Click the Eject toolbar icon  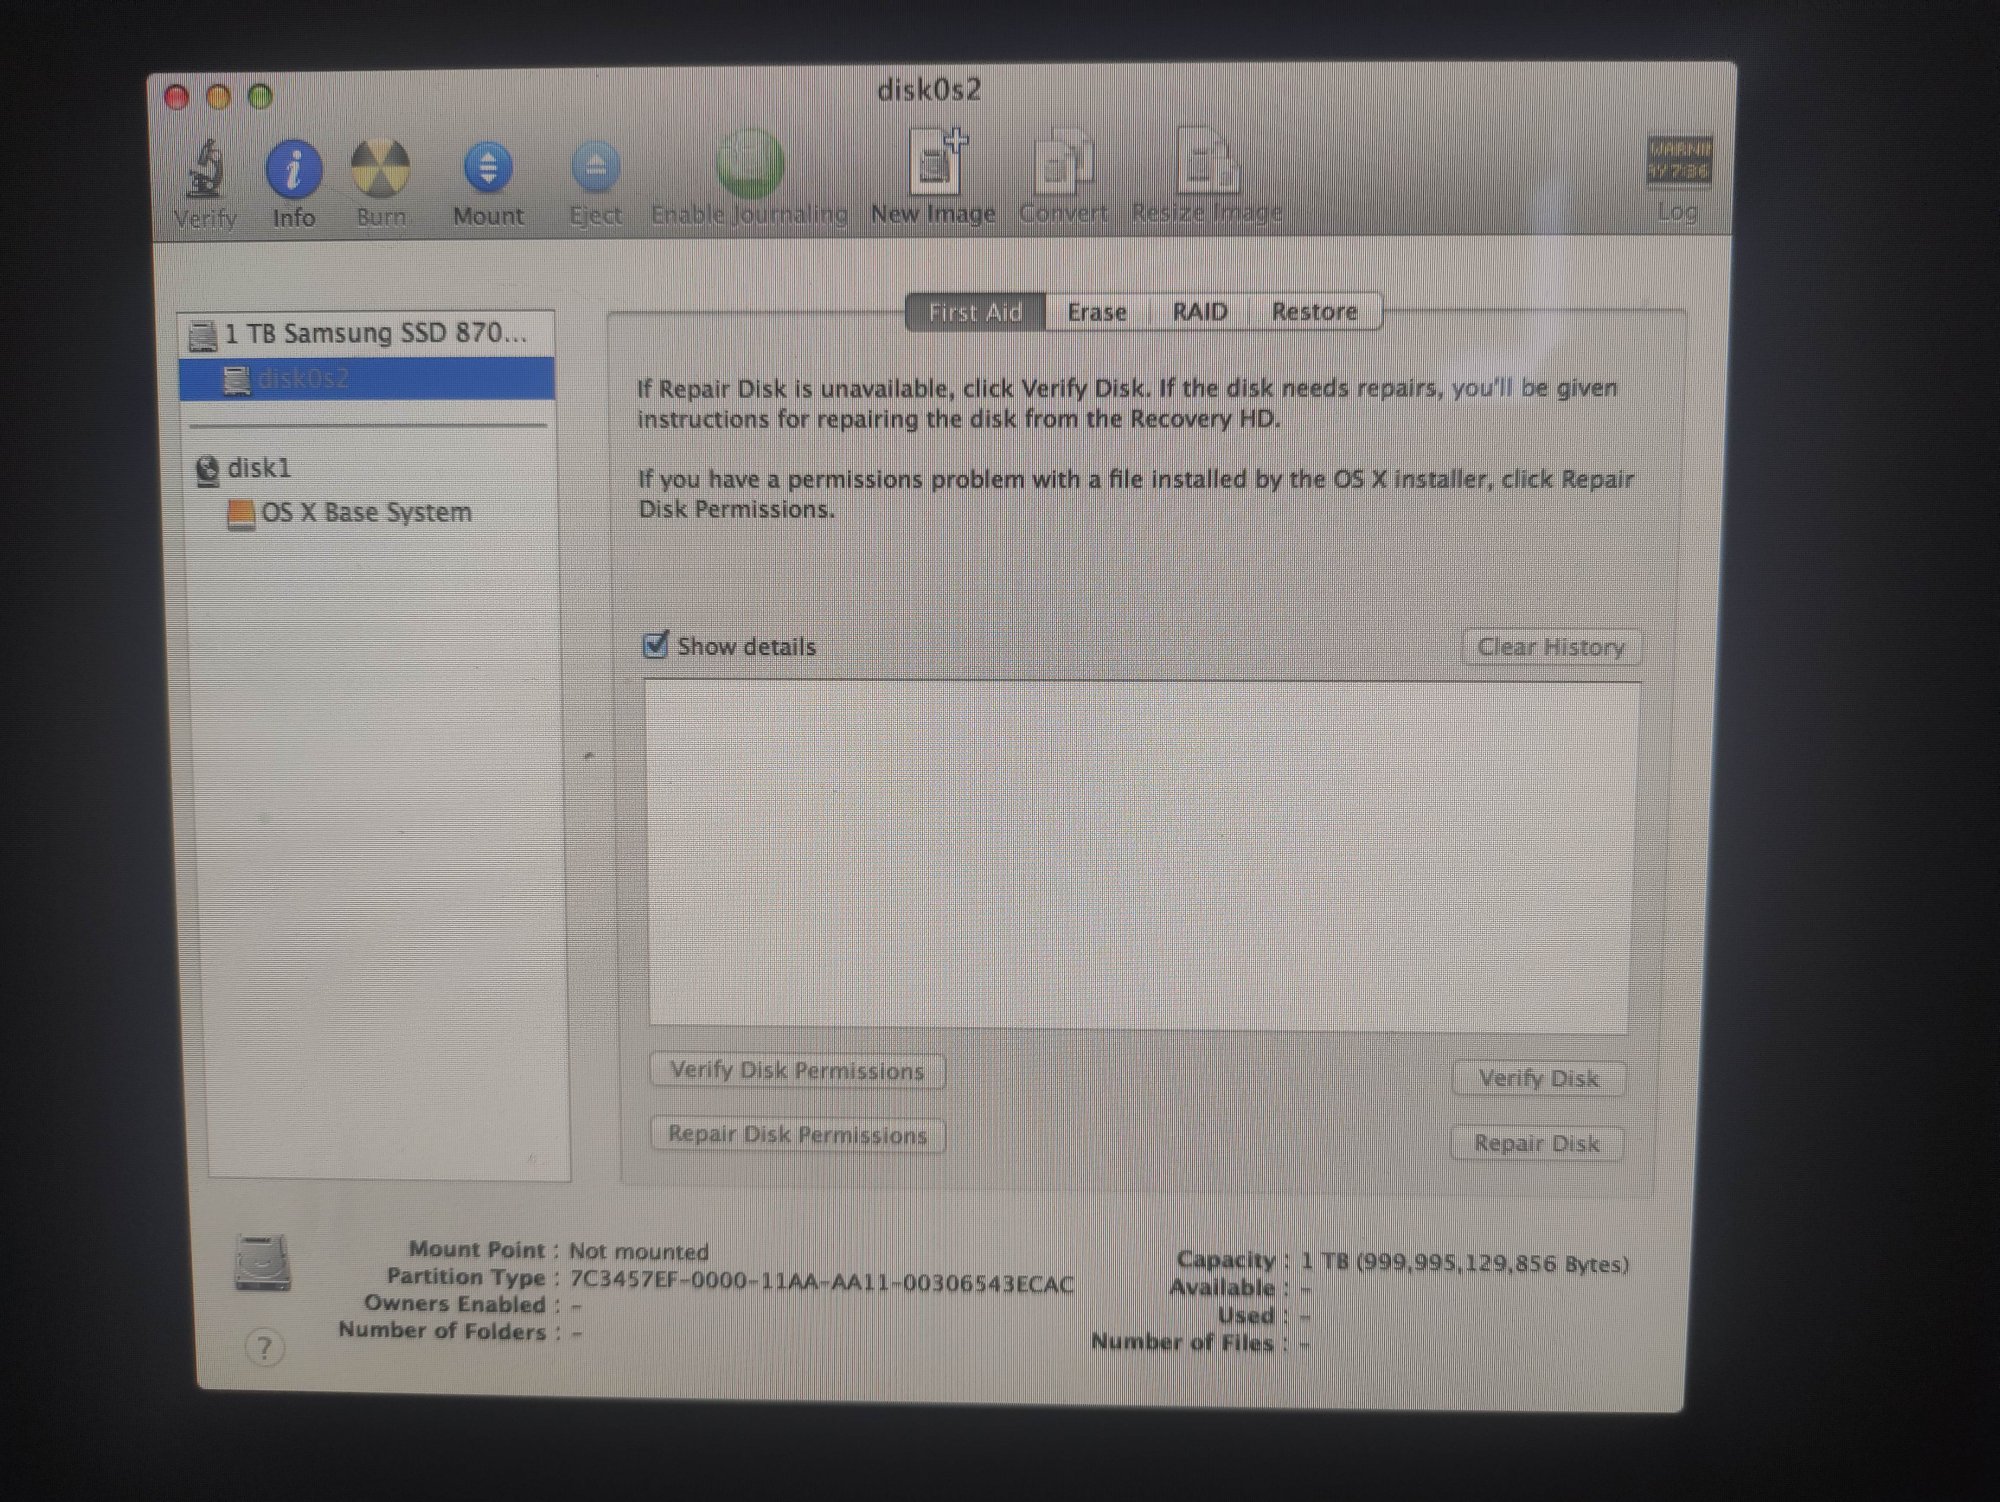coord(595,168)
